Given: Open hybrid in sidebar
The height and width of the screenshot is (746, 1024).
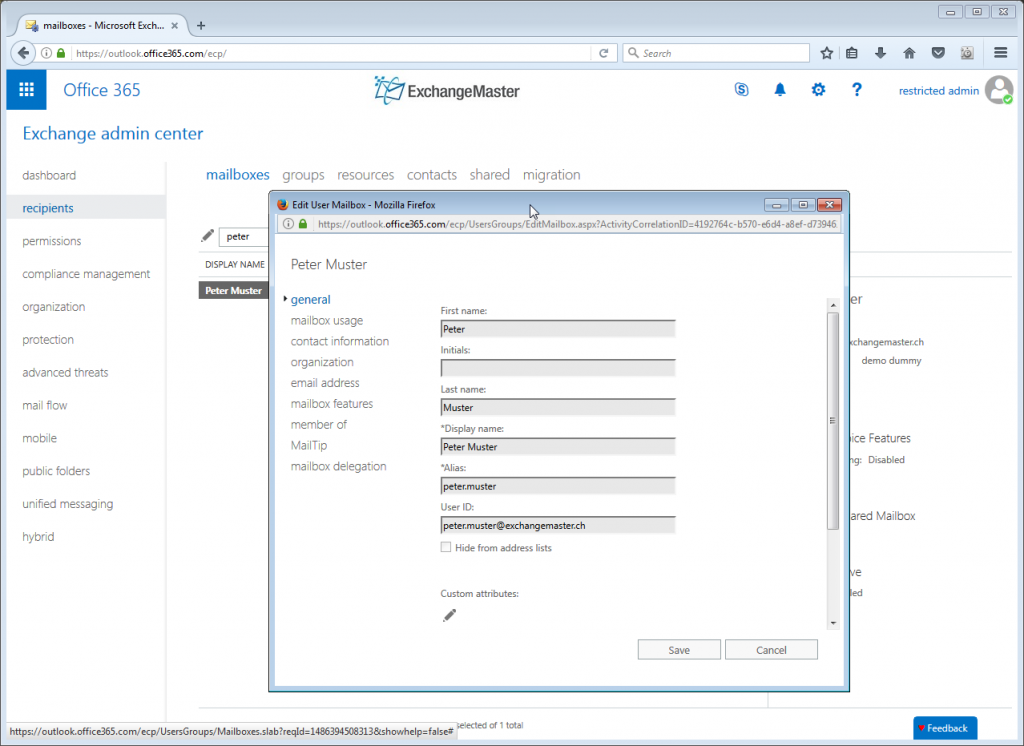Looking at the screenshot, I should [x=38, y=536].
